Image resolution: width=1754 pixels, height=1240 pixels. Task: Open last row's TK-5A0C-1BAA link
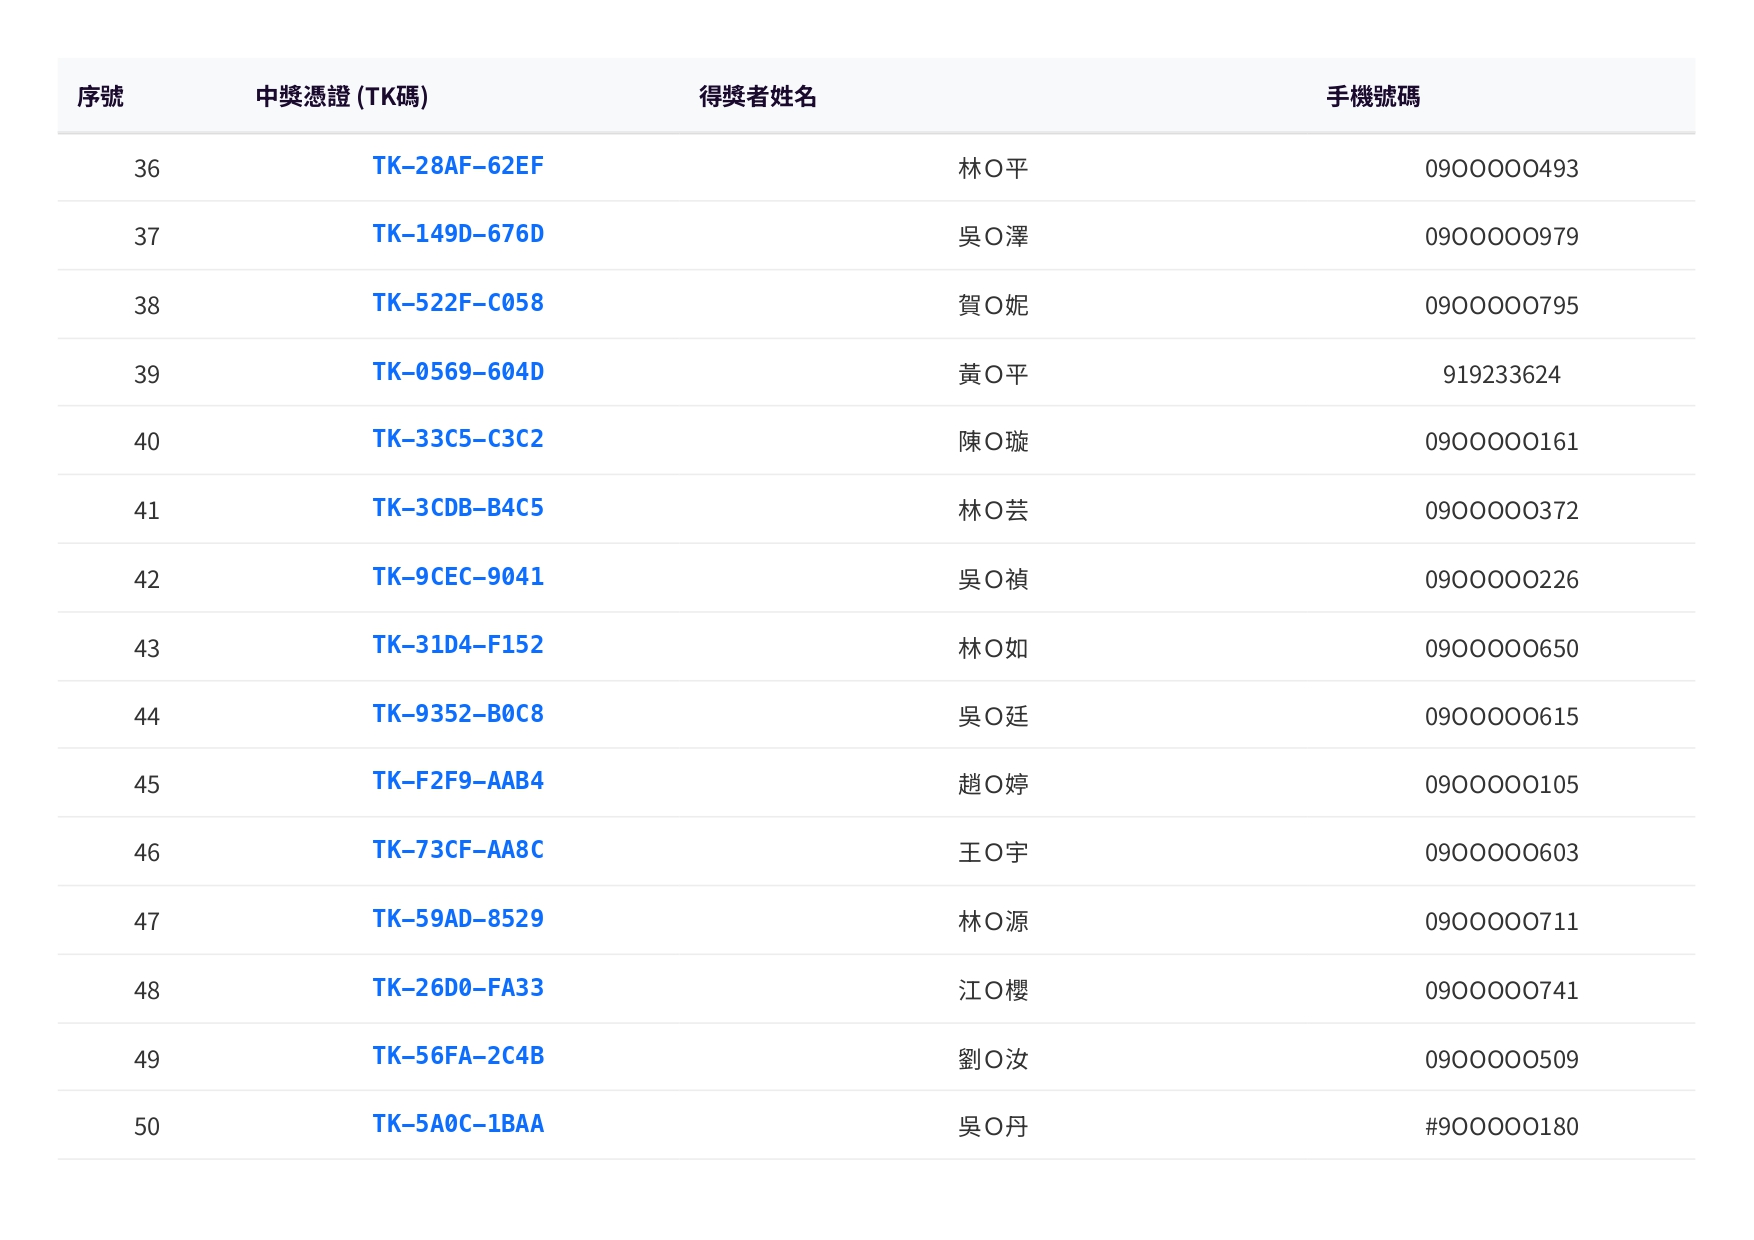(457, 1124)
